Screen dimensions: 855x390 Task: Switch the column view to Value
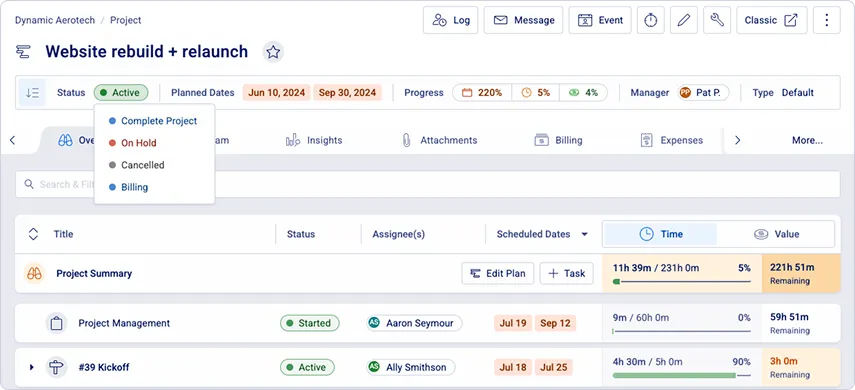point(776,234)
